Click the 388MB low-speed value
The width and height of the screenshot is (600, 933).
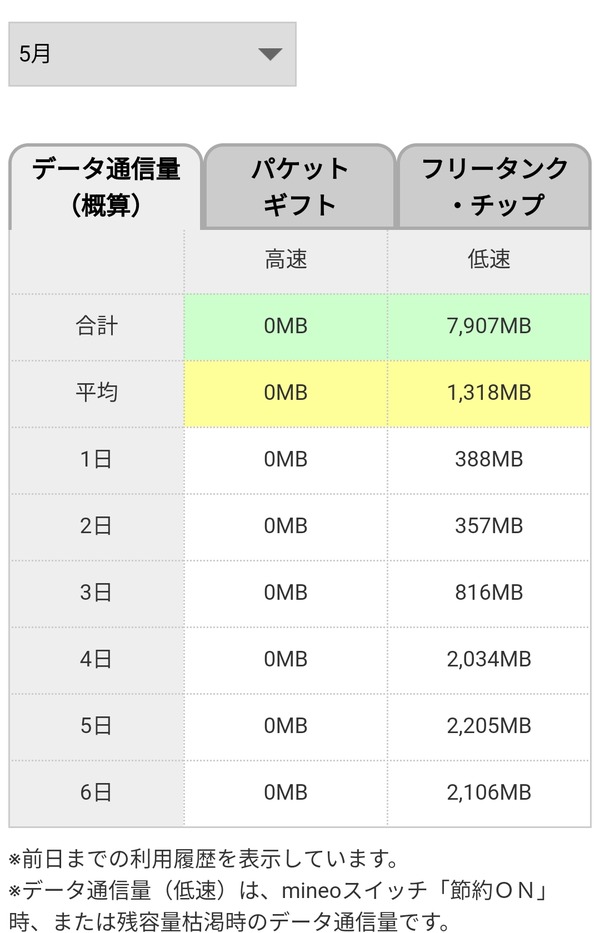click(x=489, y=459)
